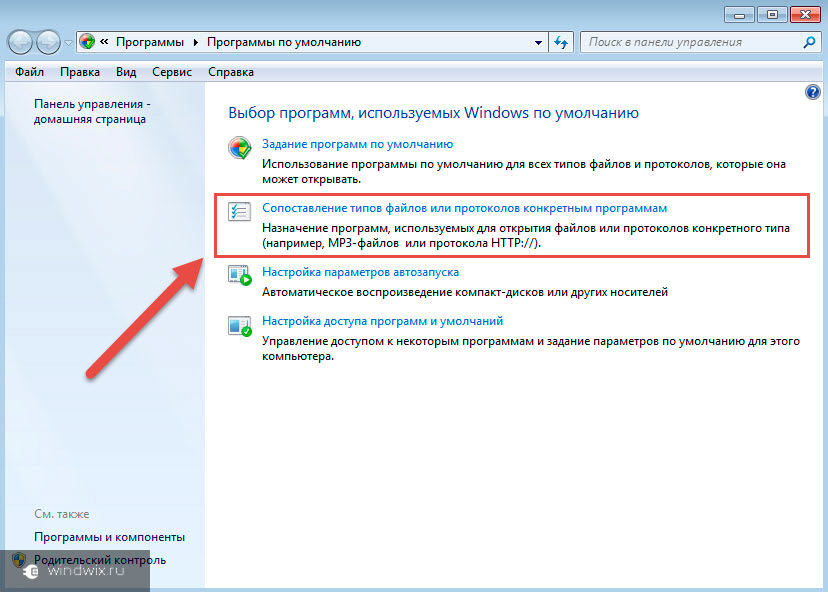Image resolution: width=828 pixels, height=592 pixels.
Task: Open the recent pages dropdown arrow
Action: [x=68, y=43]
